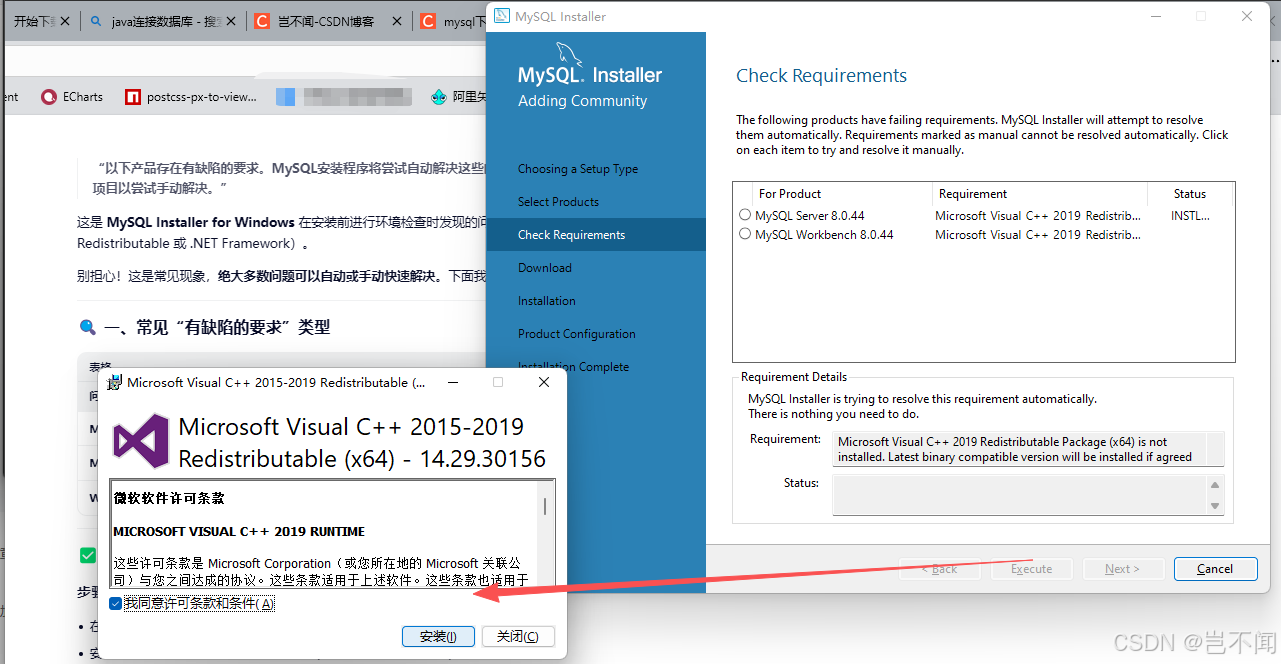Click the Status column header

pos(1190,194)
